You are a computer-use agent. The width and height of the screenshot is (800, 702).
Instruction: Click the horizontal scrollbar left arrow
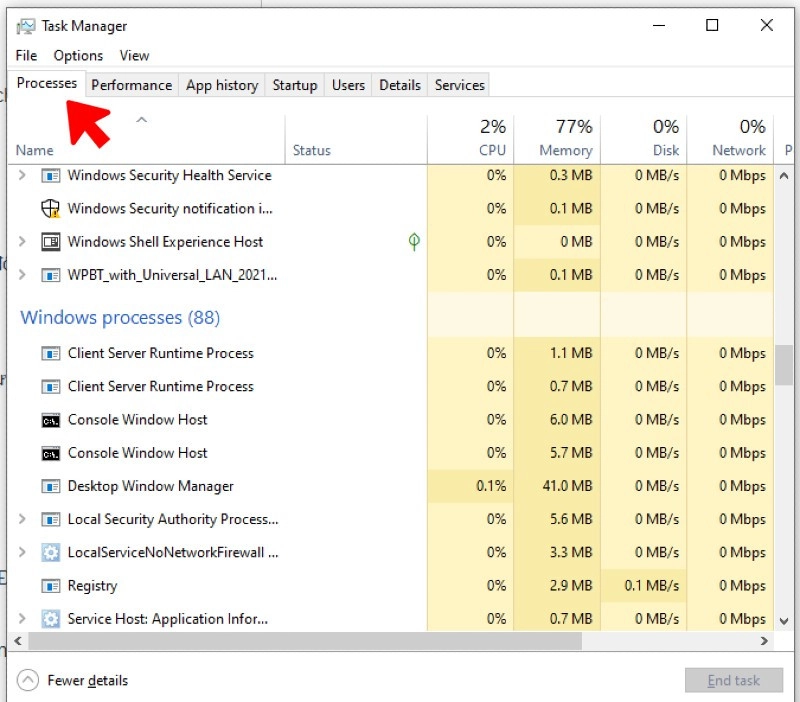pyautogui.click(x=18, y=641)
